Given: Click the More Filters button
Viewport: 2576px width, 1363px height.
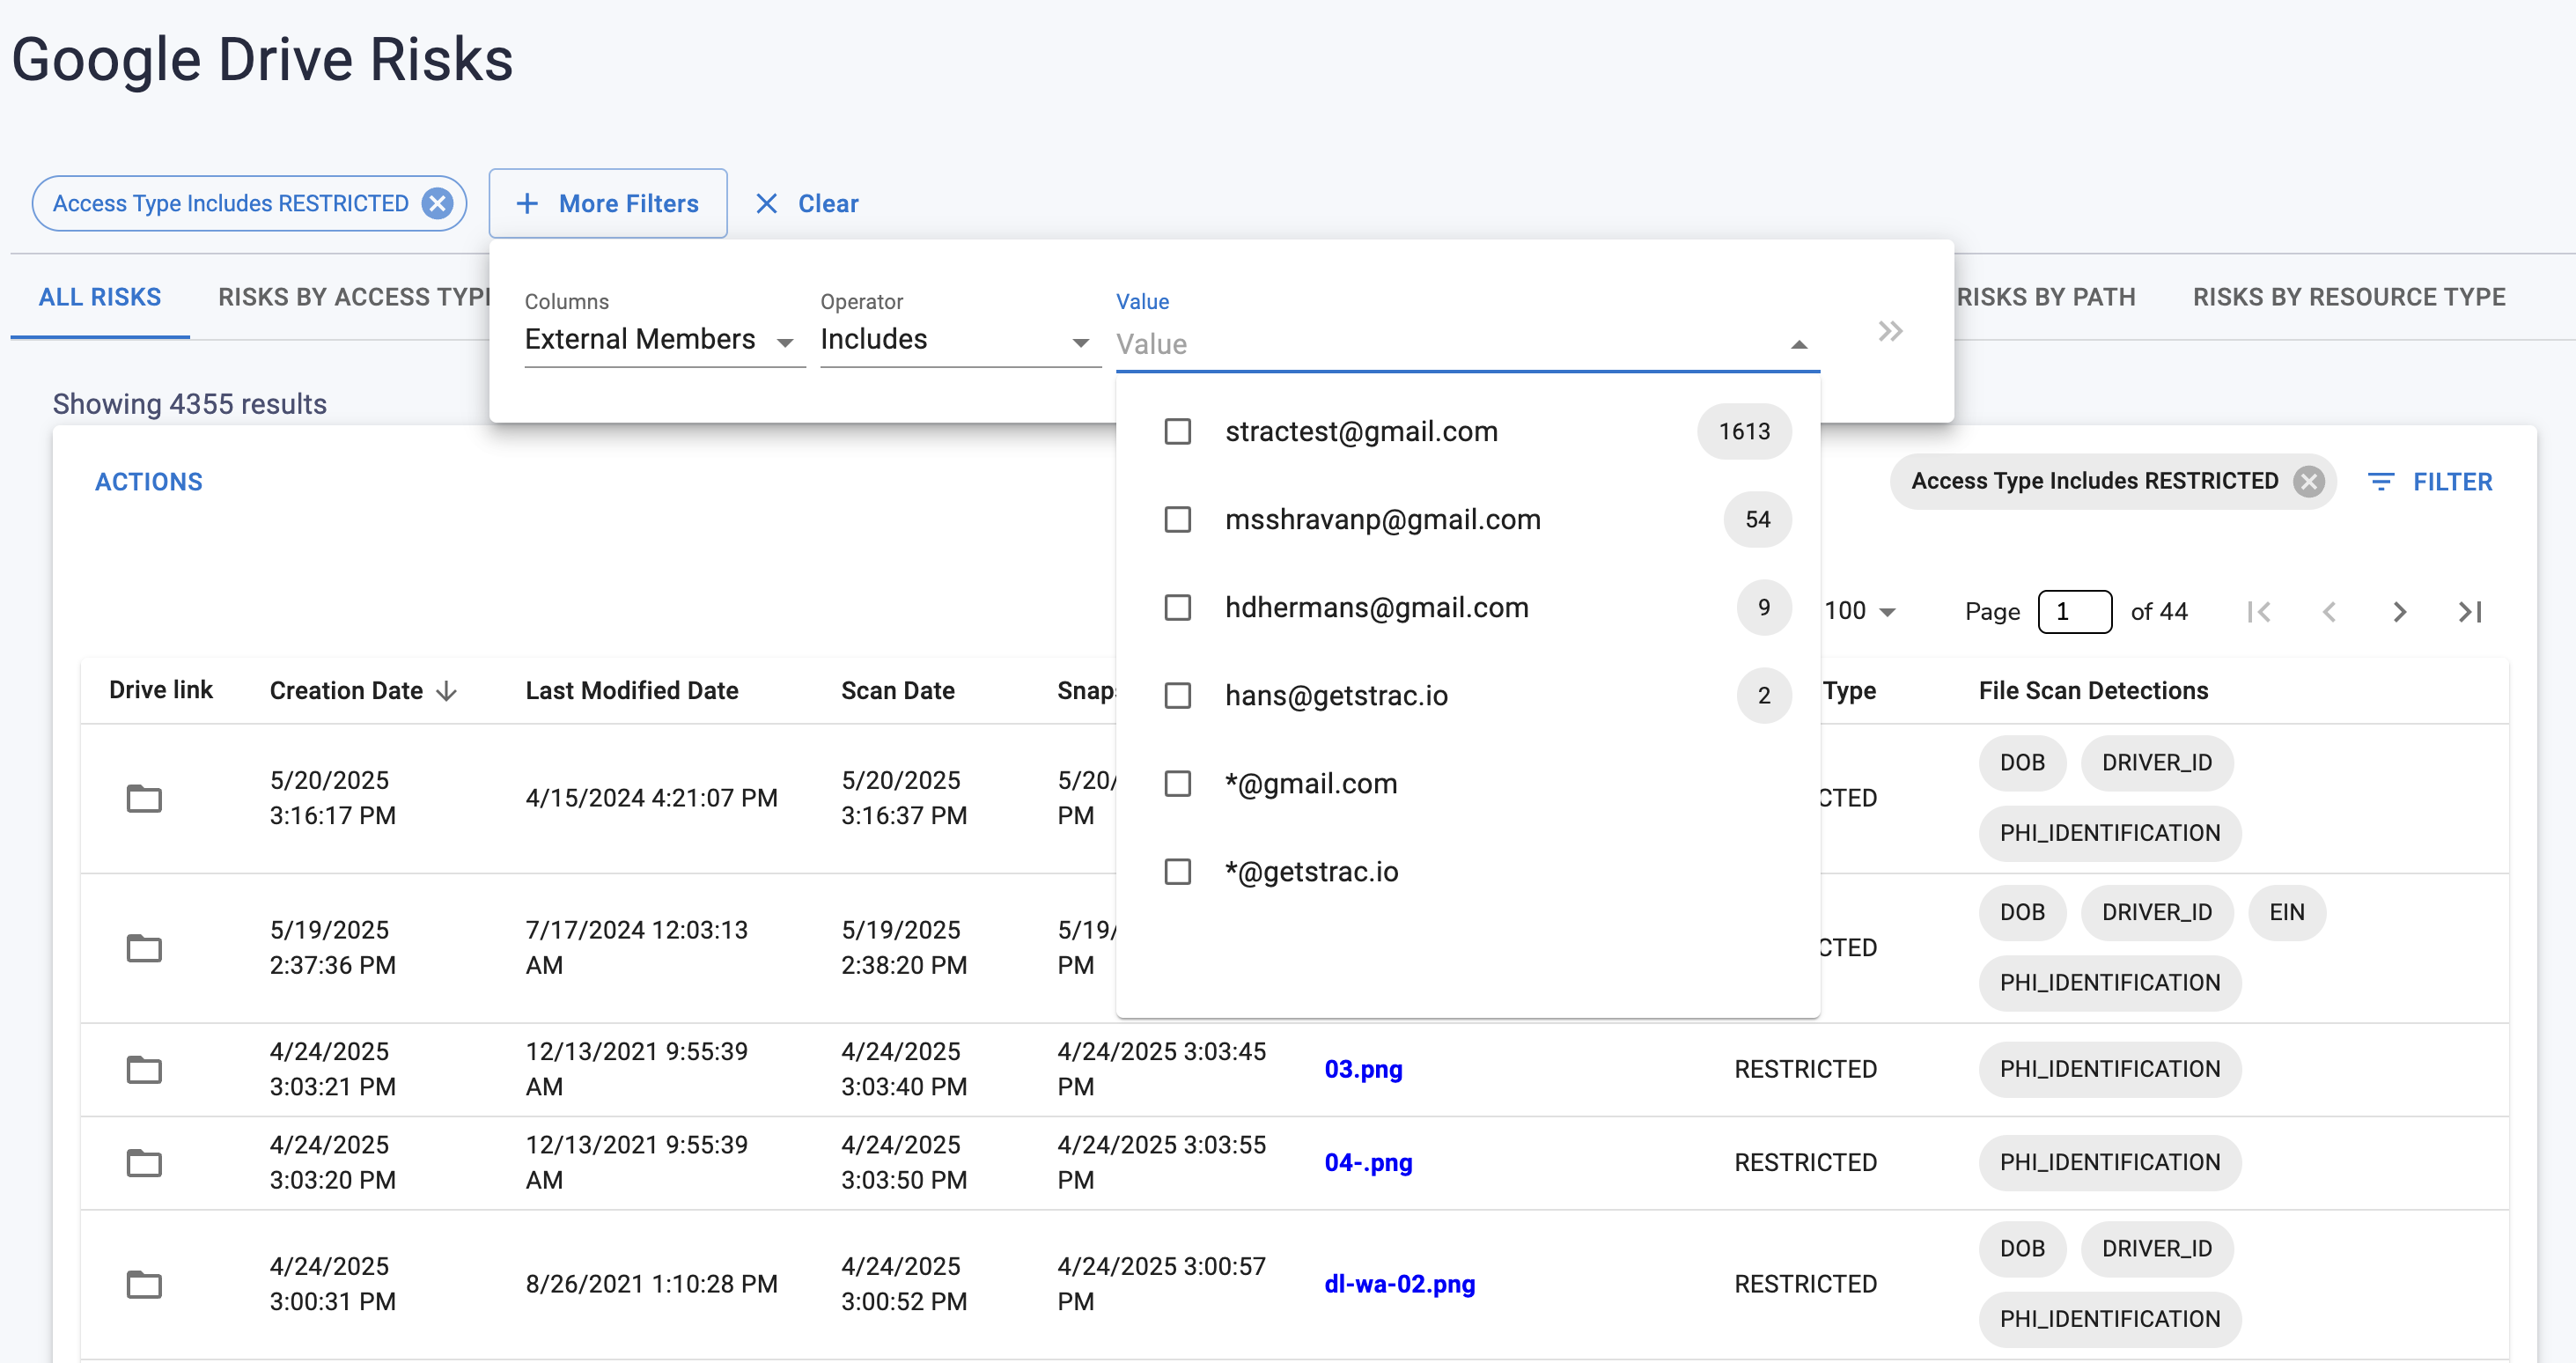Looking at the screenshot, I should [608, 204].
